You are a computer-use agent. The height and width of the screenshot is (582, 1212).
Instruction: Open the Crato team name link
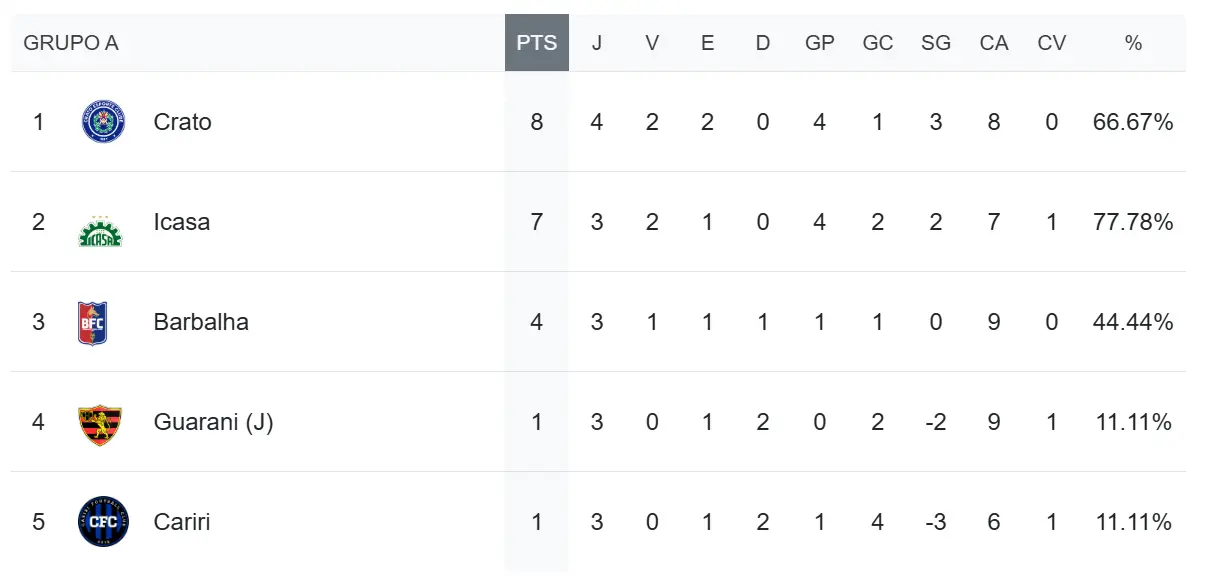[x=183, y=122]
